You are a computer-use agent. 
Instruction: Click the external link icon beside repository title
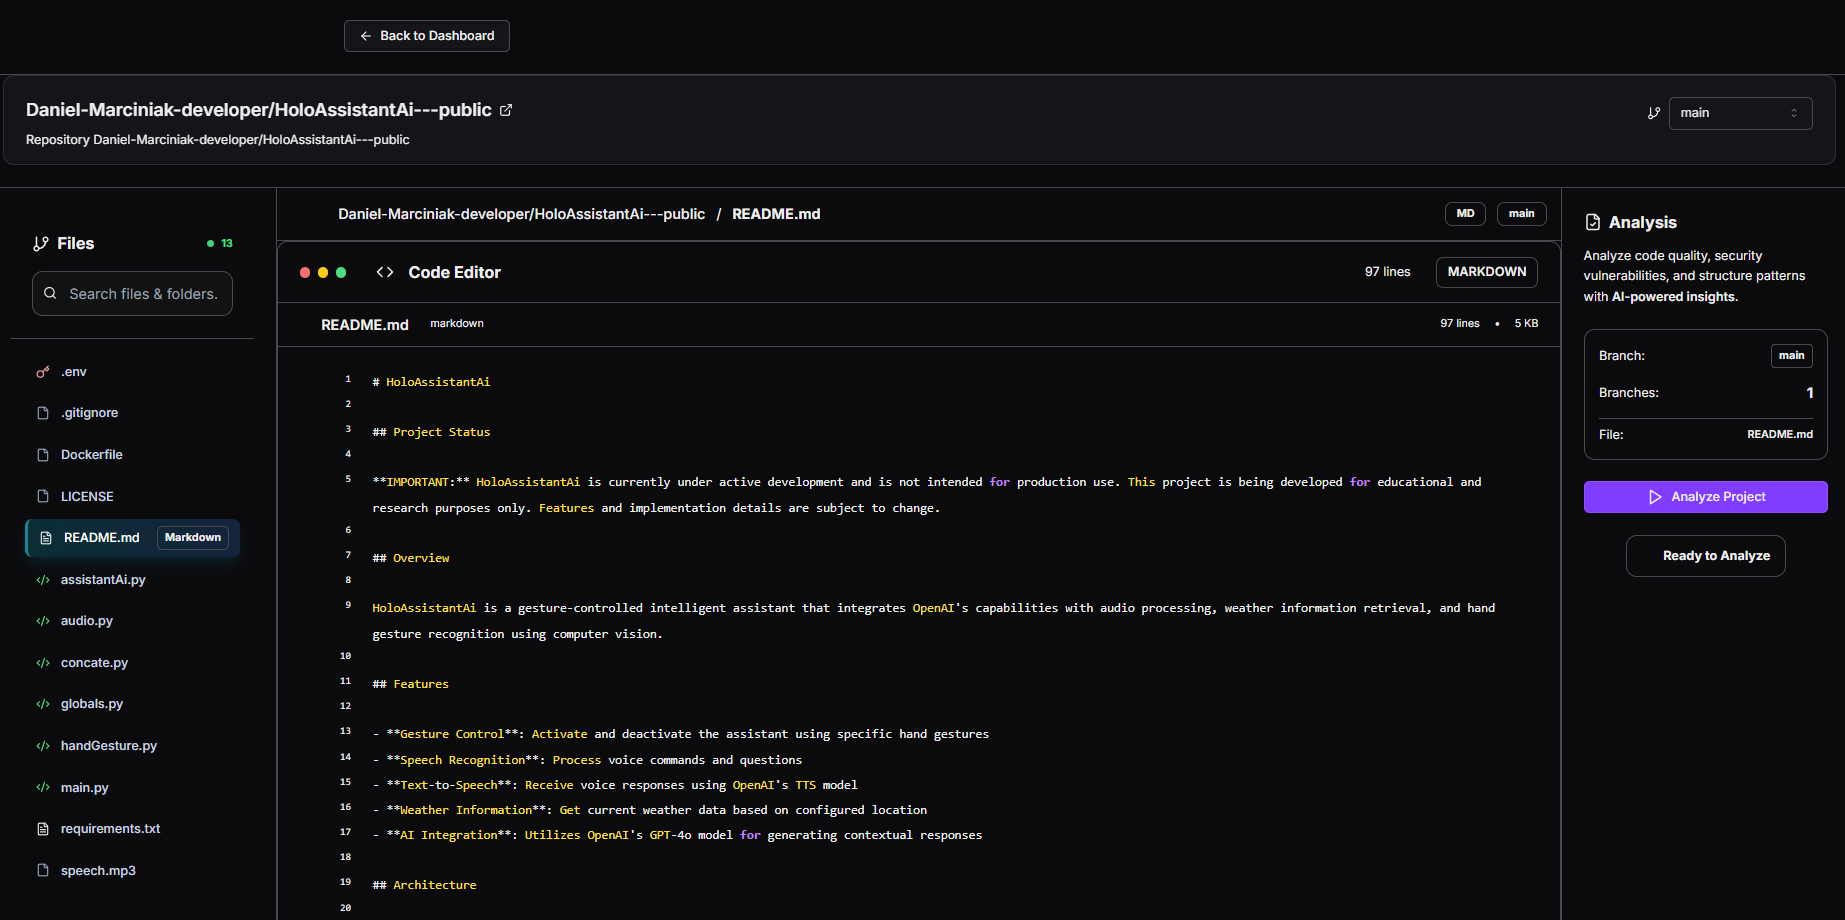click(x=506, y=110)
